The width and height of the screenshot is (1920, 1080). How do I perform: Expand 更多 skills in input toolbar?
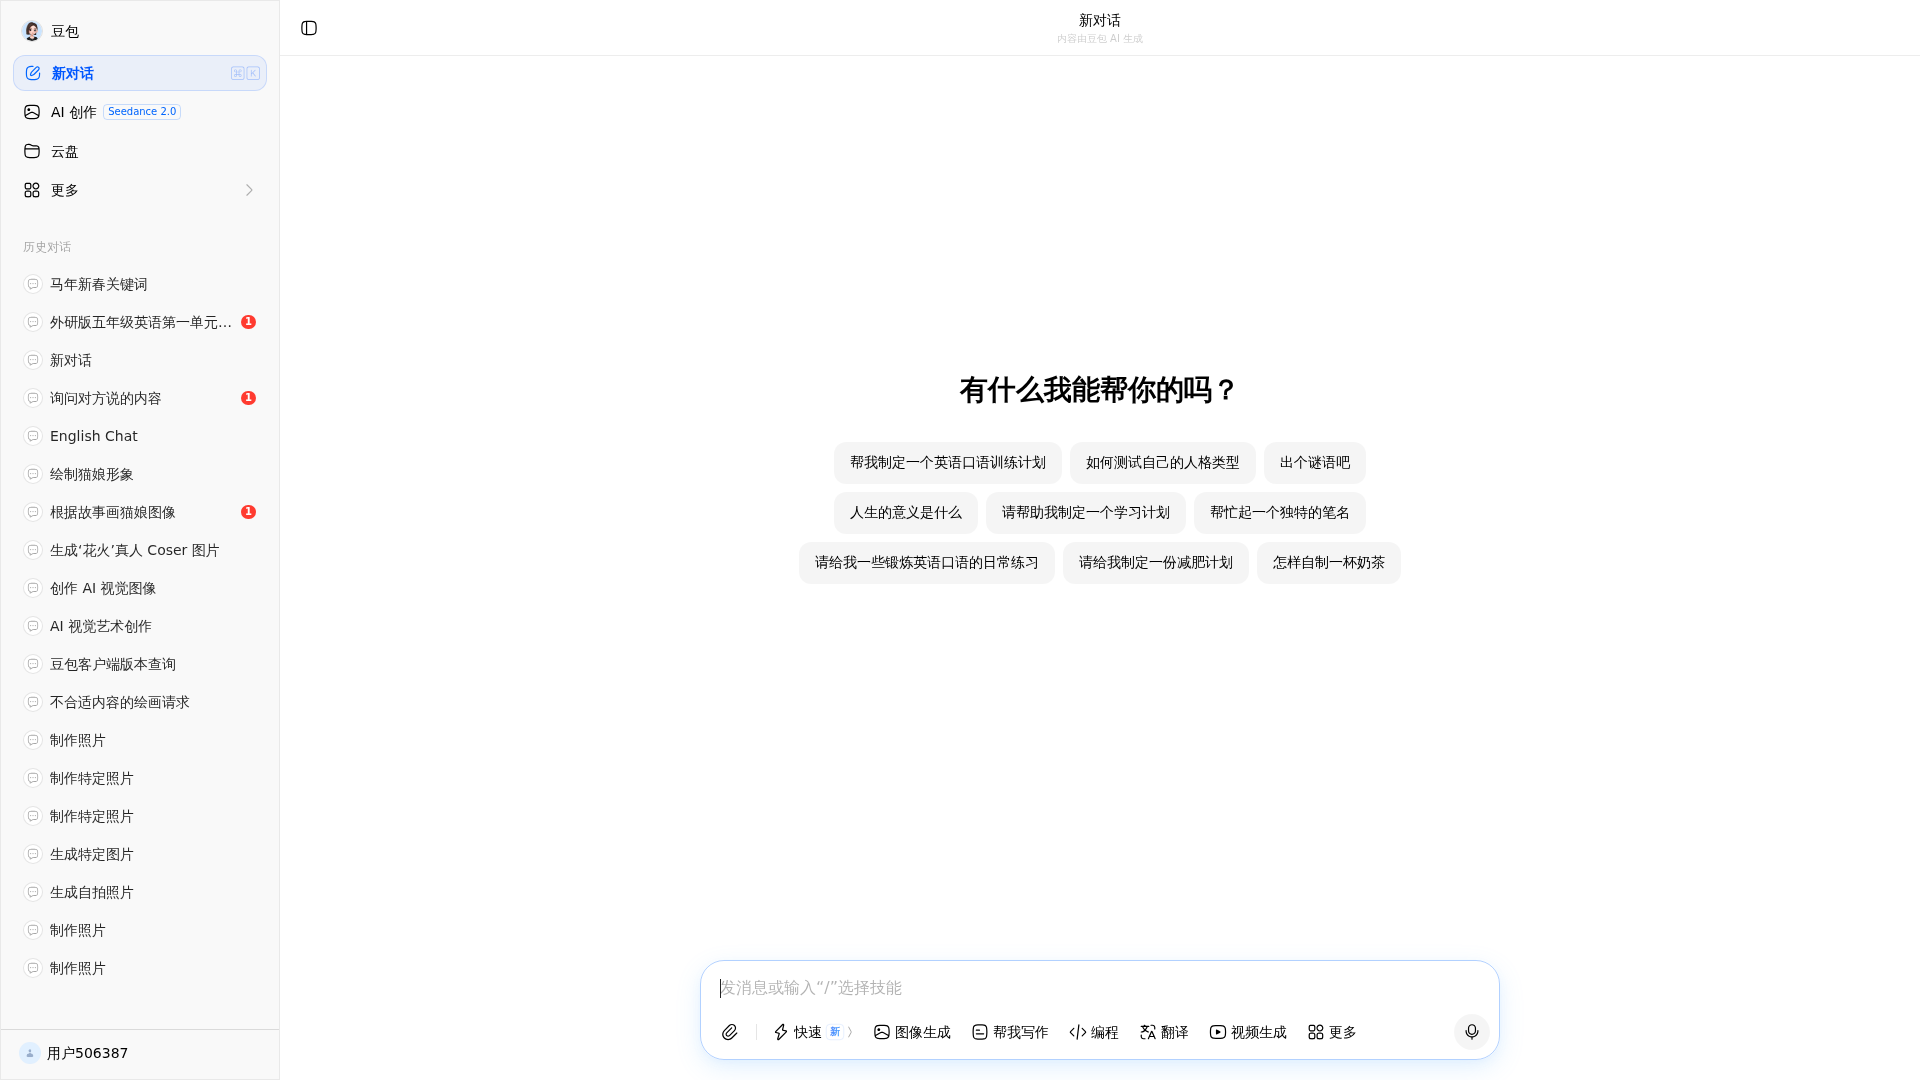(1331, 1032)
